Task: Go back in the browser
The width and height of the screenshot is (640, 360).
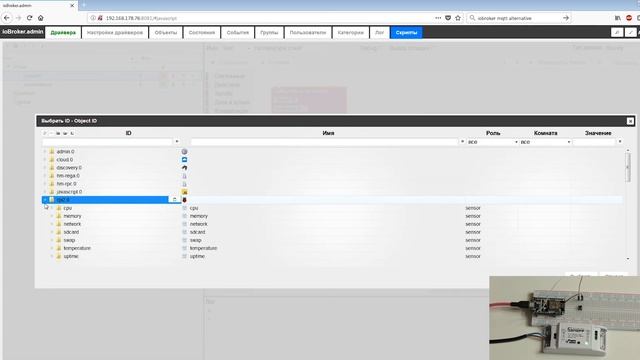Action: pos(7,18)
